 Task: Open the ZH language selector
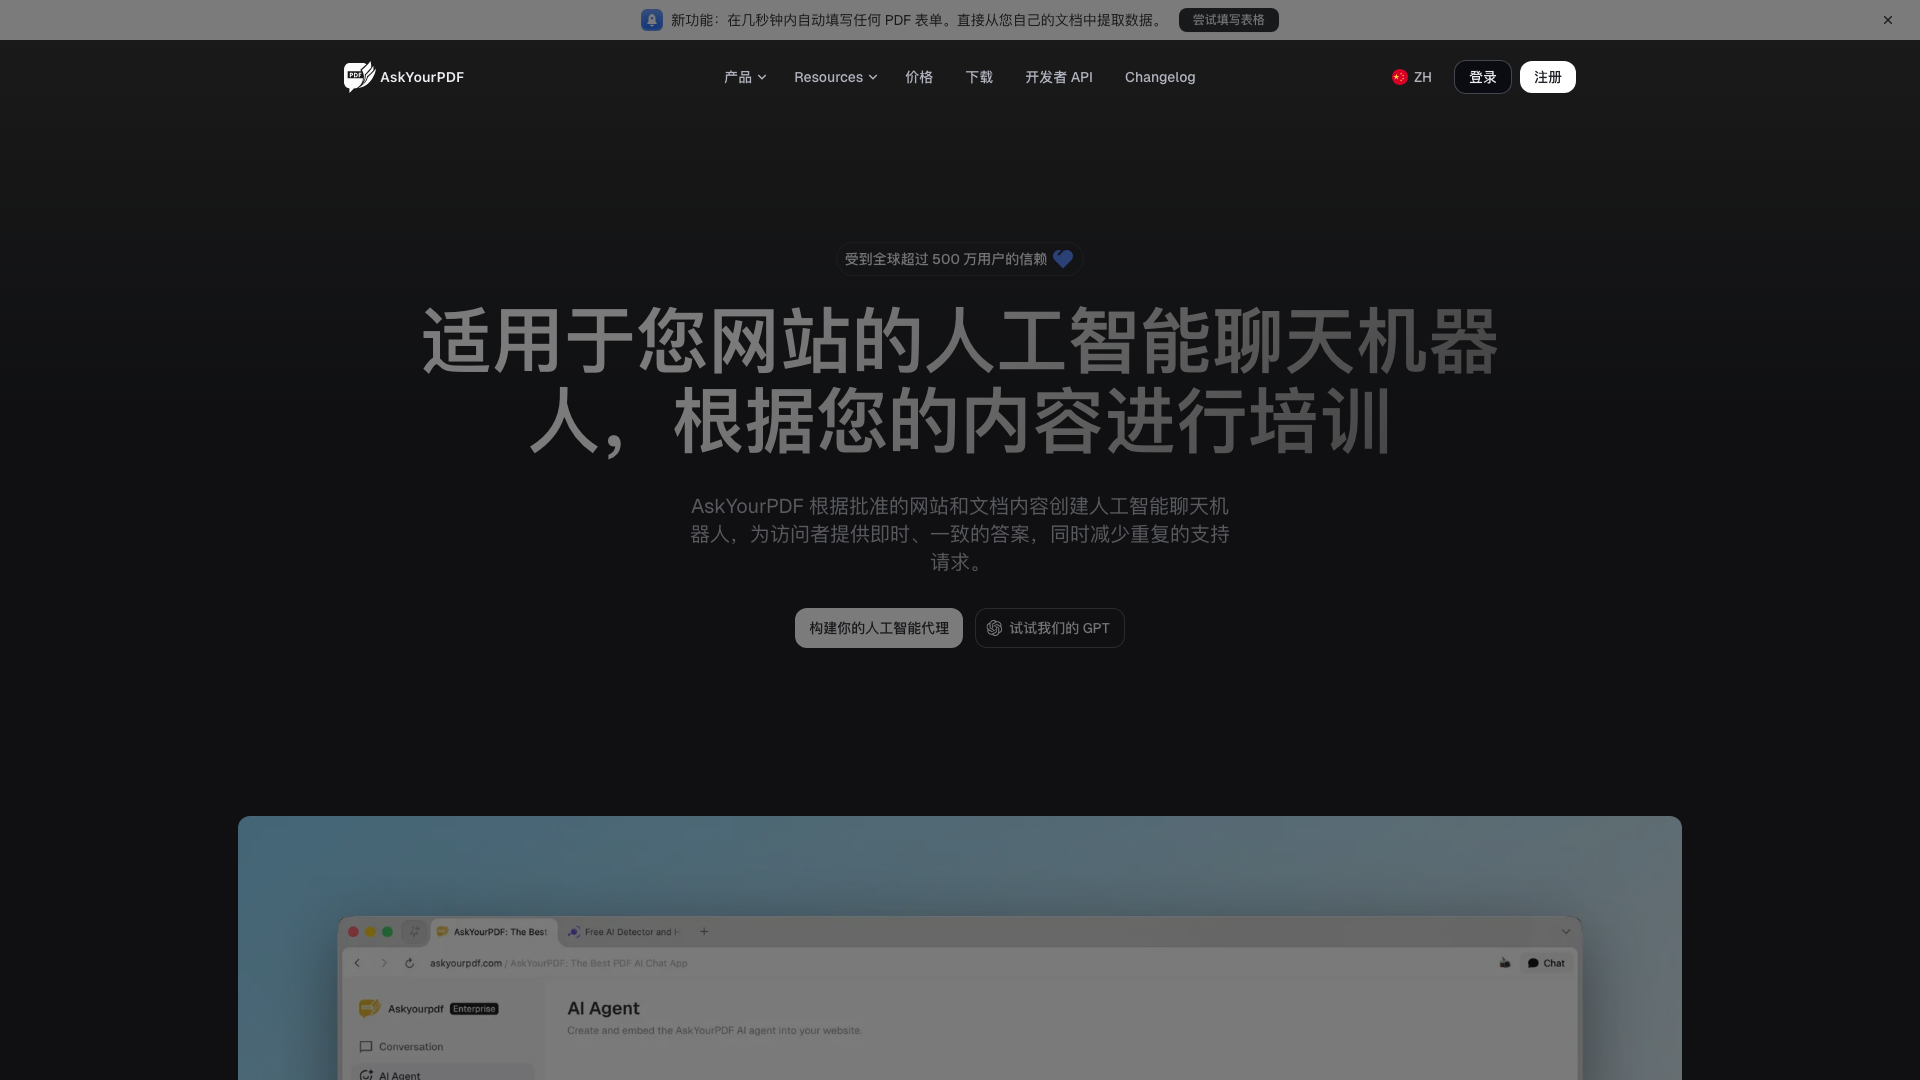(1412, 77)
